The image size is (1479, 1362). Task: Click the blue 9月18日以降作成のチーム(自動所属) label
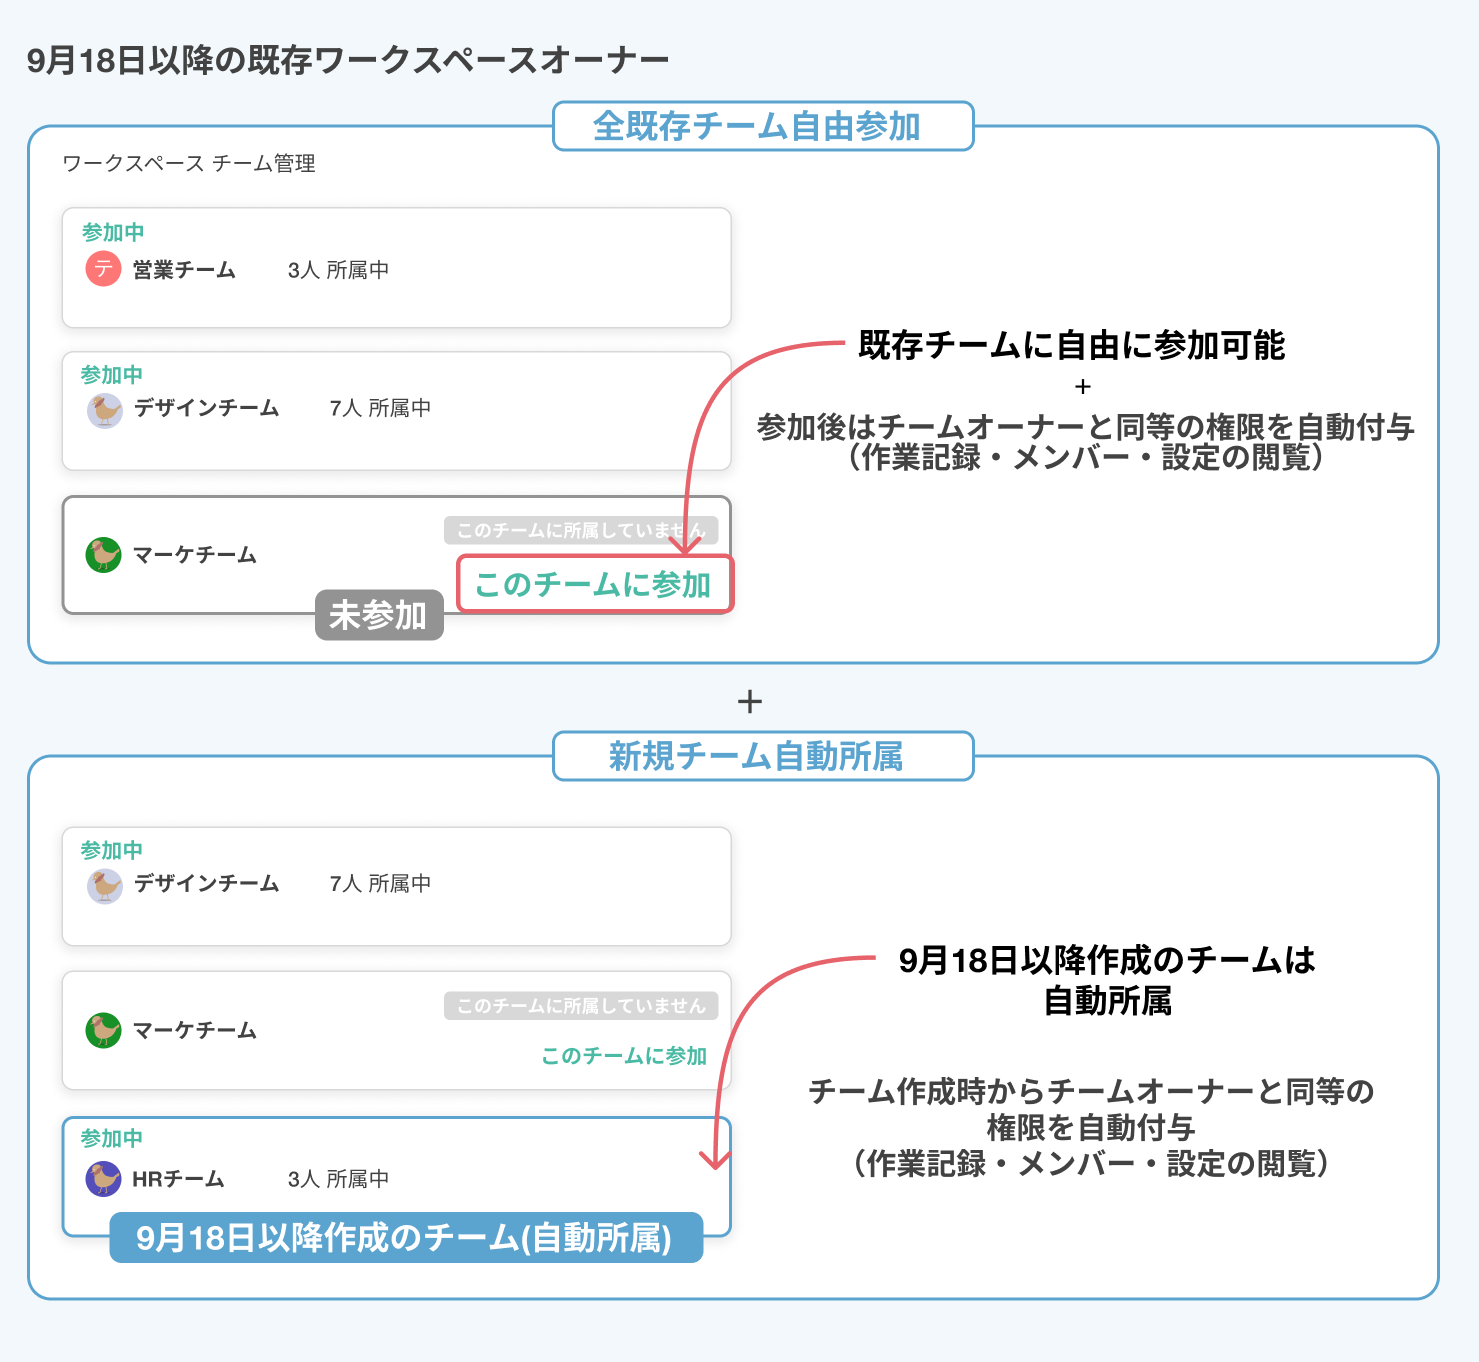pos(405,1238)
